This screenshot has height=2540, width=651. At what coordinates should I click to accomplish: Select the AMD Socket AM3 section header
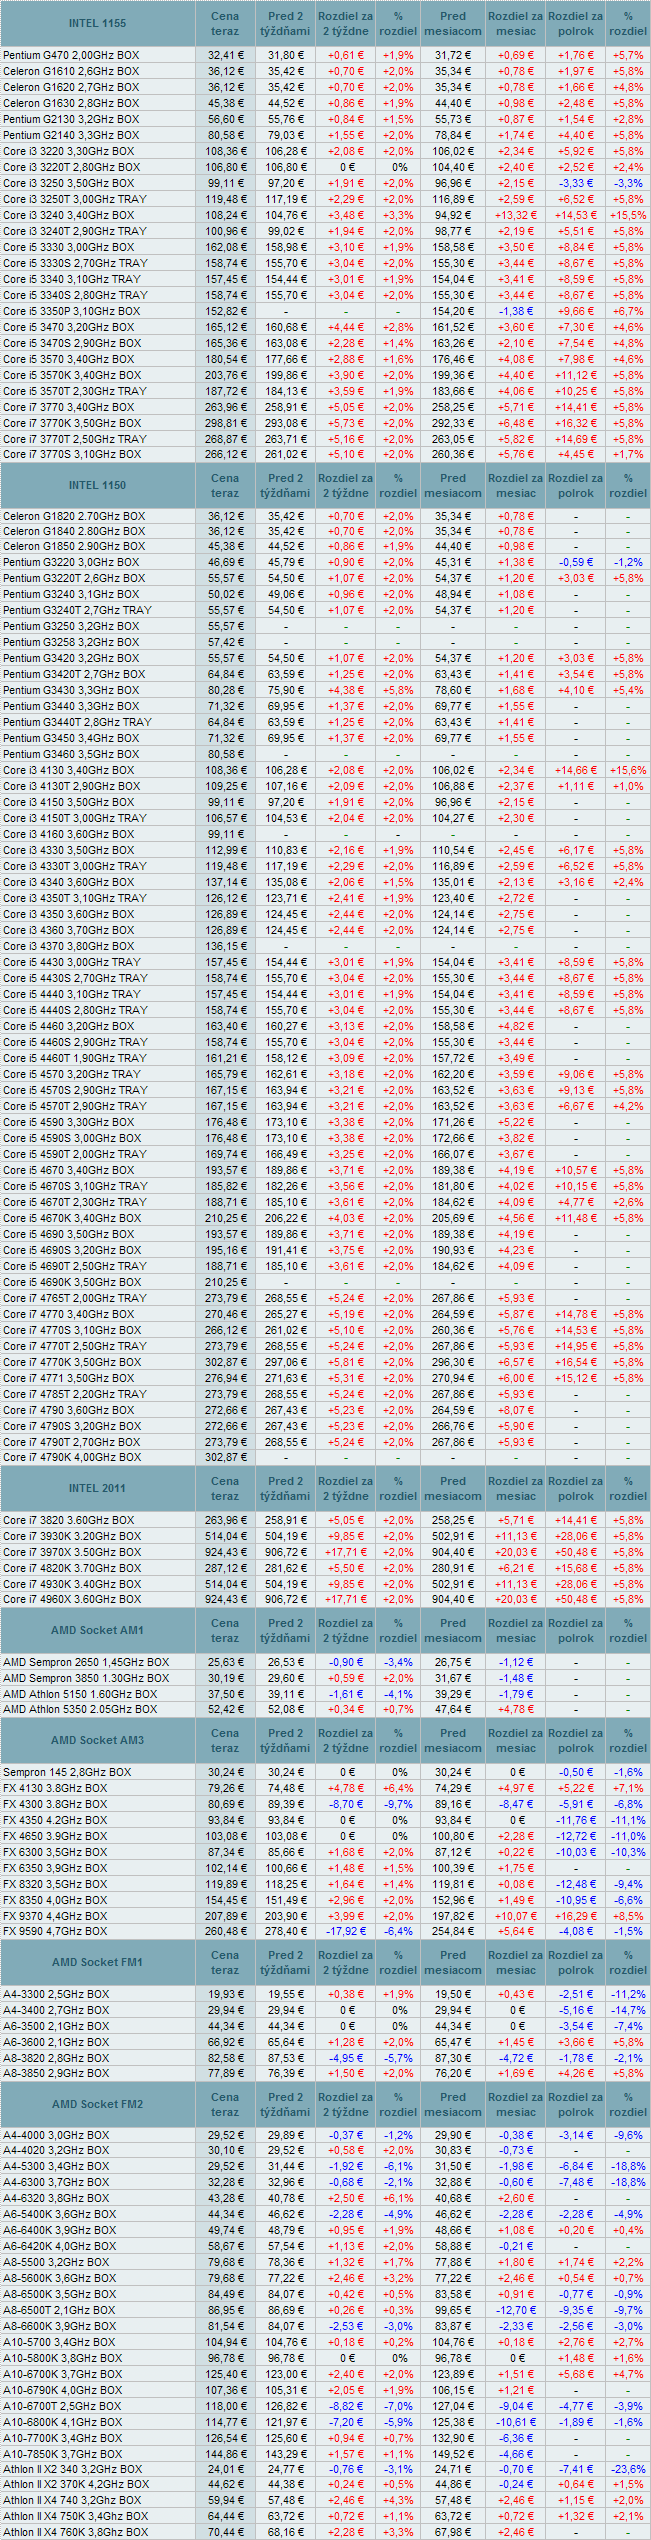point(97,1740)
